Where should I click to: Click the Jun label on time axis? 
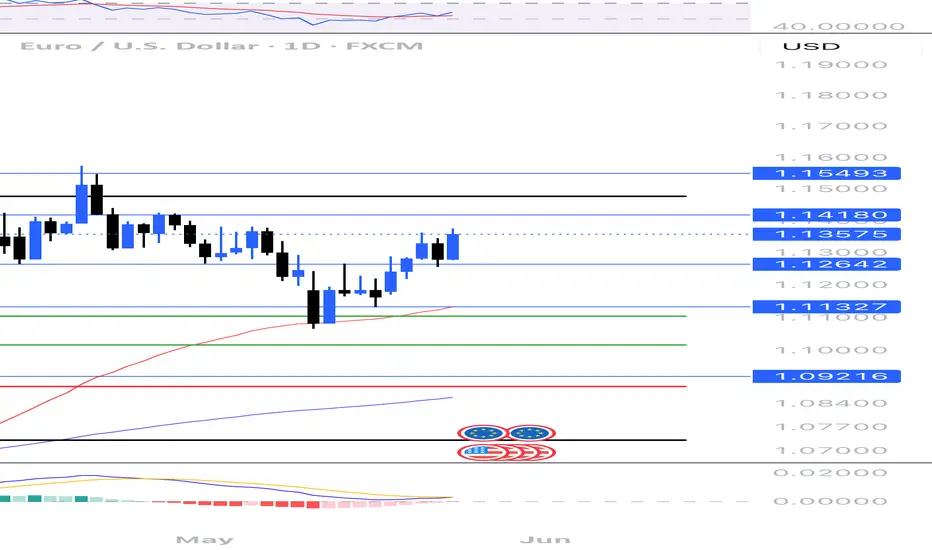[x=545, y=540]
